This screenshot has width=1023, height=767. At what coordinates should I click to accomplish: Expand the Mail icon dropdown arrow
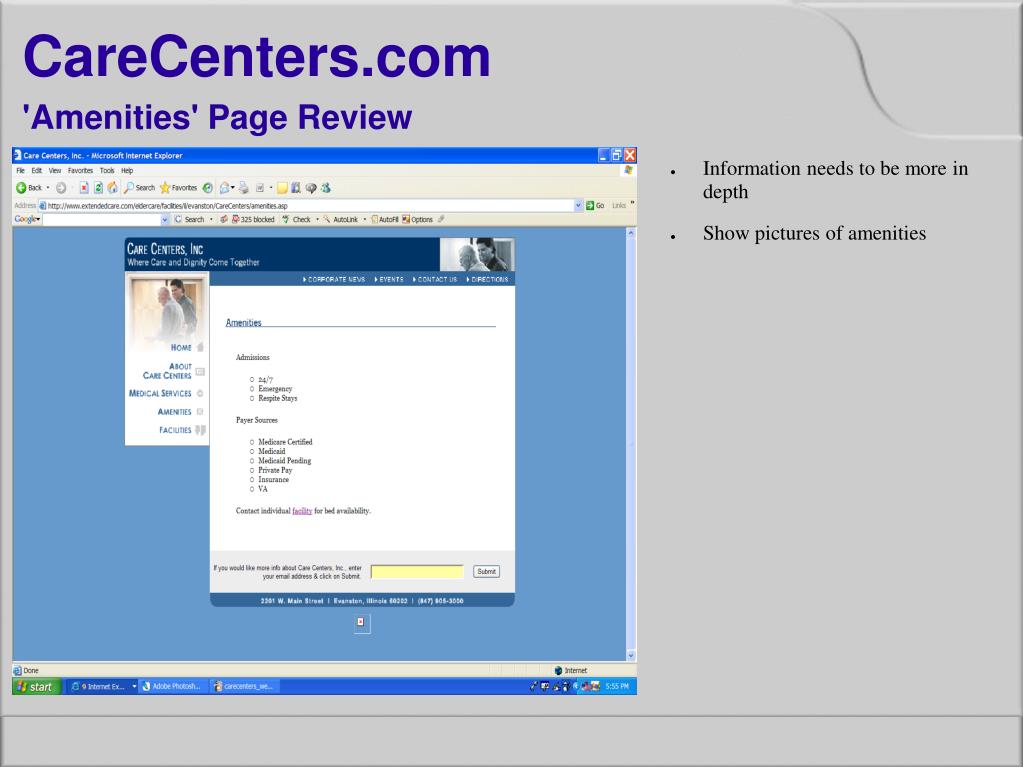pos(233,188)
